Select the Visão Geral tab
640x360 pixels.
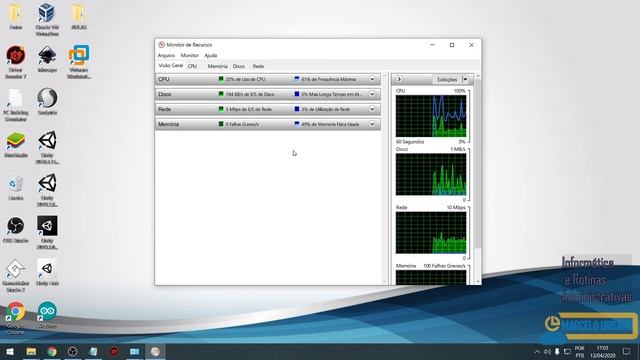(171, 66)
